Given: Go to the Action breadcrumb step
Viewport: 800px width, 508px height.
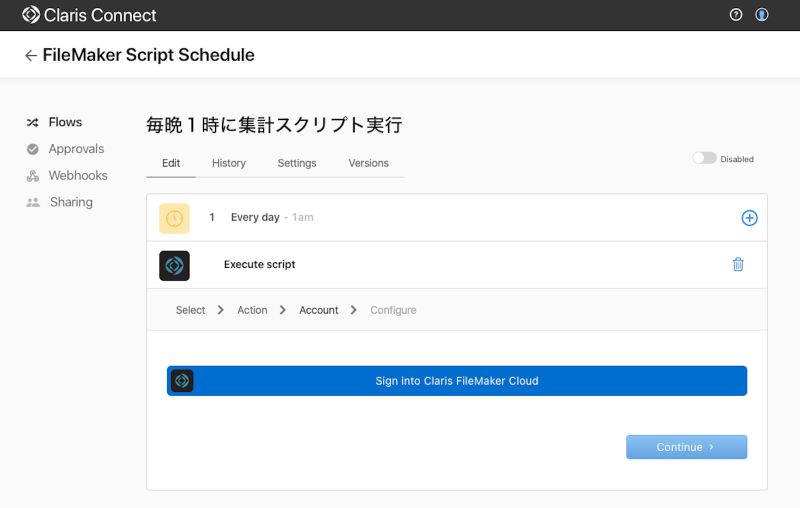Looking at the screenshot, I should point(252,310).
